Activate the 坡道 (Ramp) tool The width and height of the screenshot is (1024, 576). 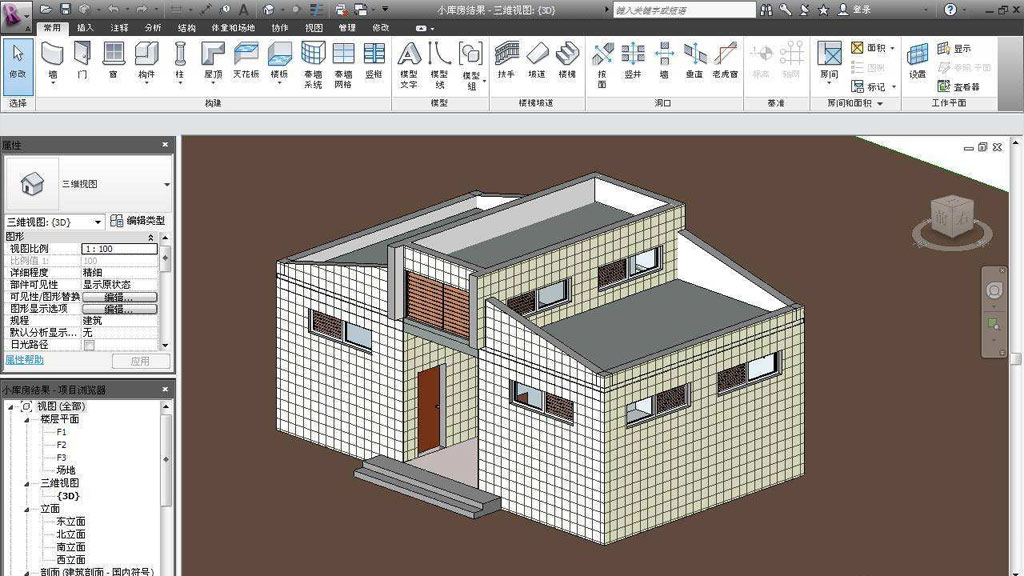tap(537, 58)
